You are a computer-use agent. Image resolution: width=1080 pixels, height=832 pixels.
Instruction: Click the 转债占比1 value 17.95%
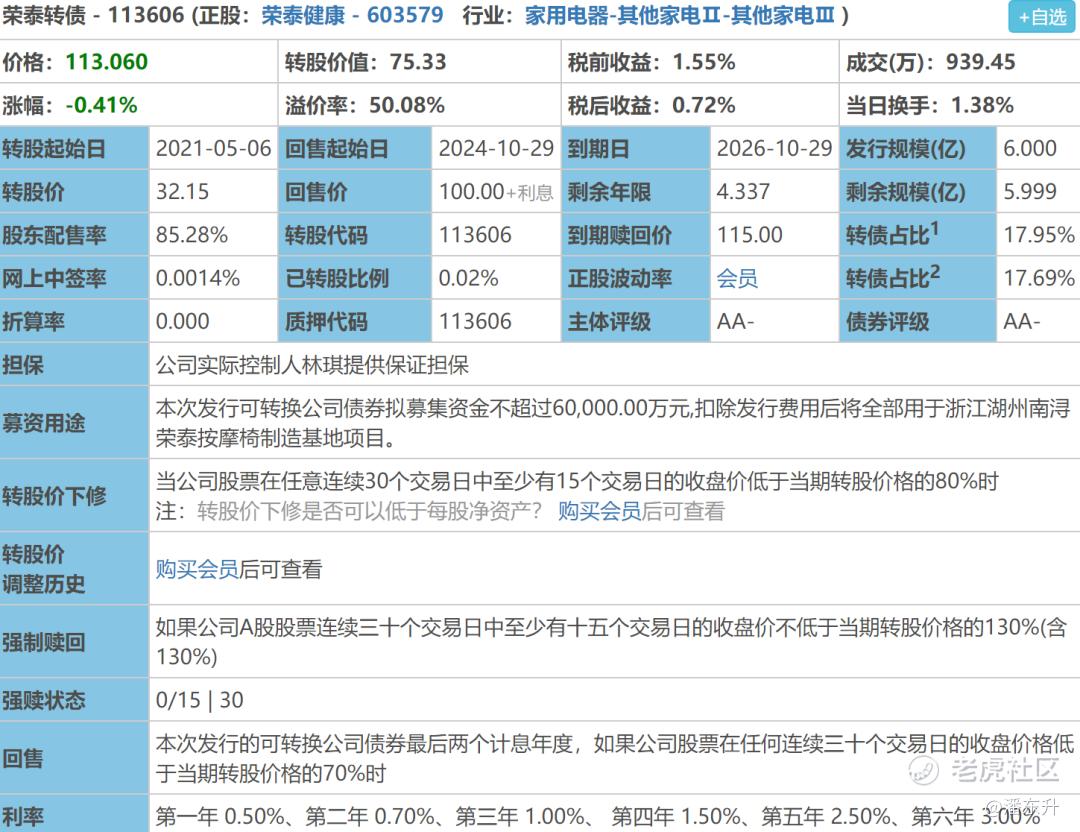coord(1039,235)
